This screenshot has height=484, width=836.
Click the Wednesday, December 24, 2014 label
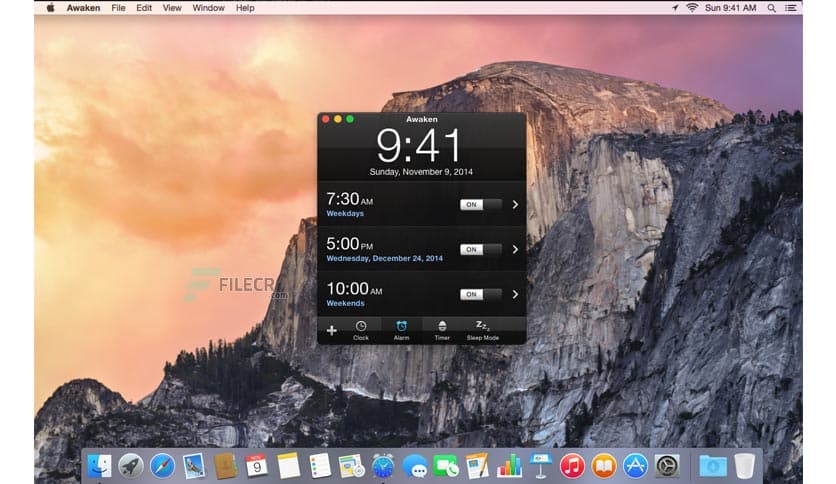(x=384, y=258)
